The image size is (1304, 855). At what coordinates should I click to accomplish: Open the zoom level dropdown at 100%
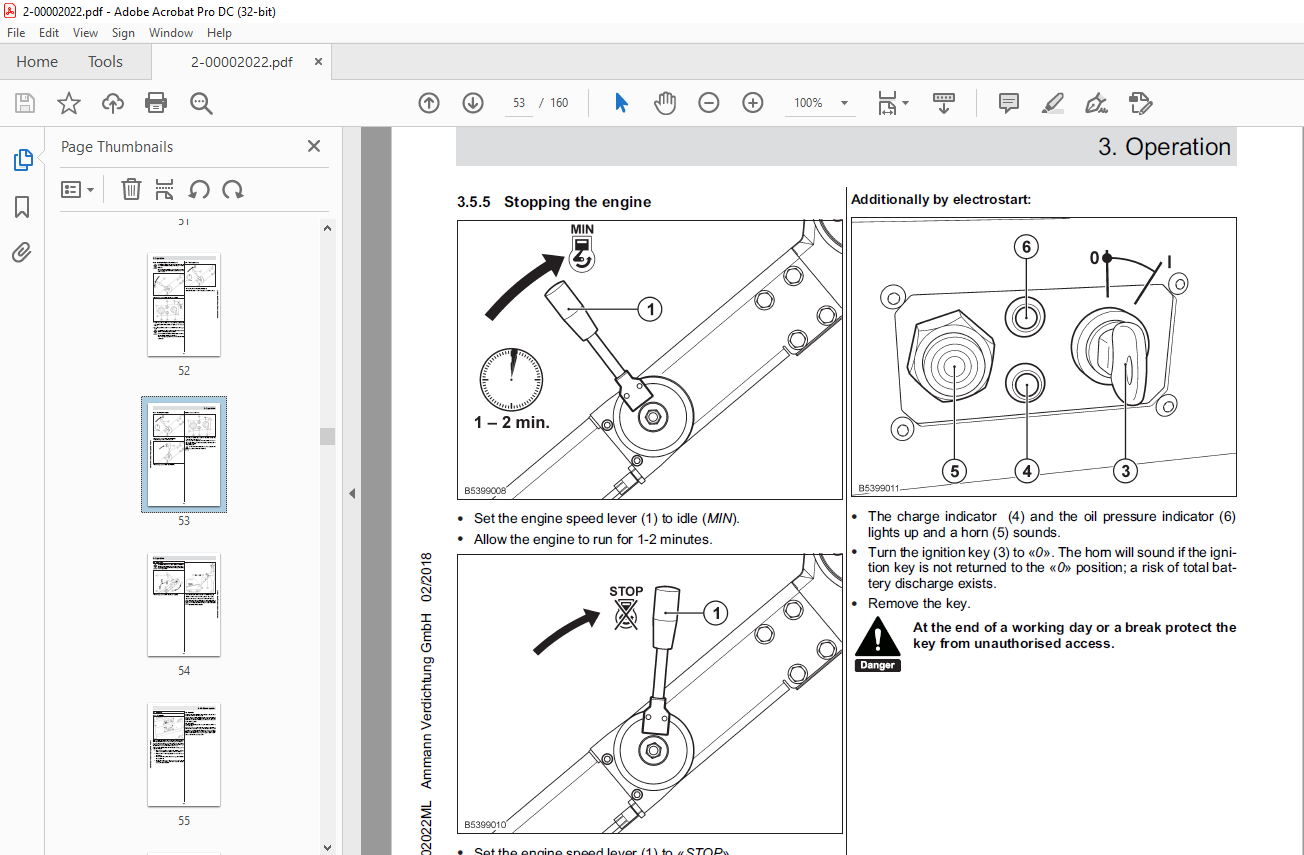[844, 103]
